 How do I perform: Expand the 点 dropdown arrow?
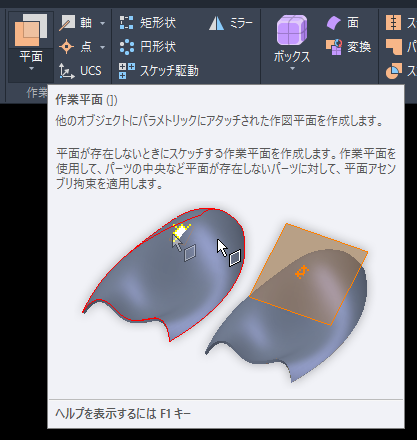pos(103,47)
